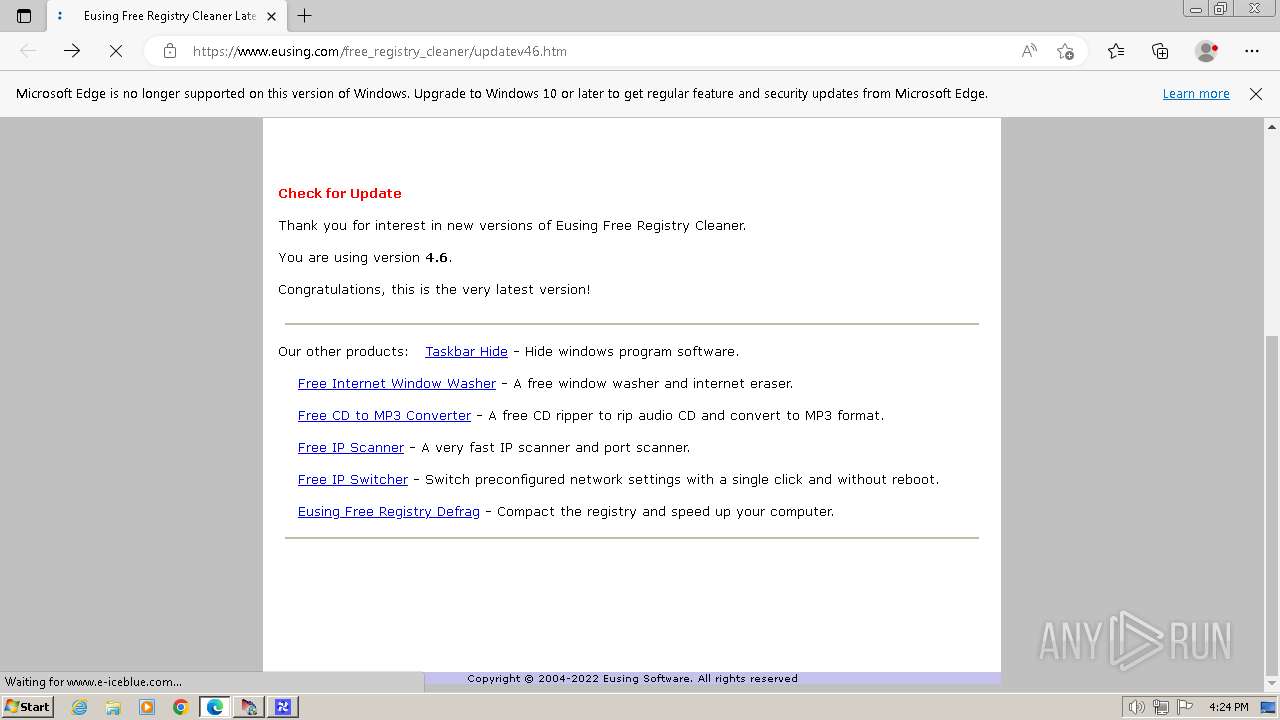Open Free Internet Window Washer link
The height and width of the screenshot is (720, 1280).
[397, 384]
